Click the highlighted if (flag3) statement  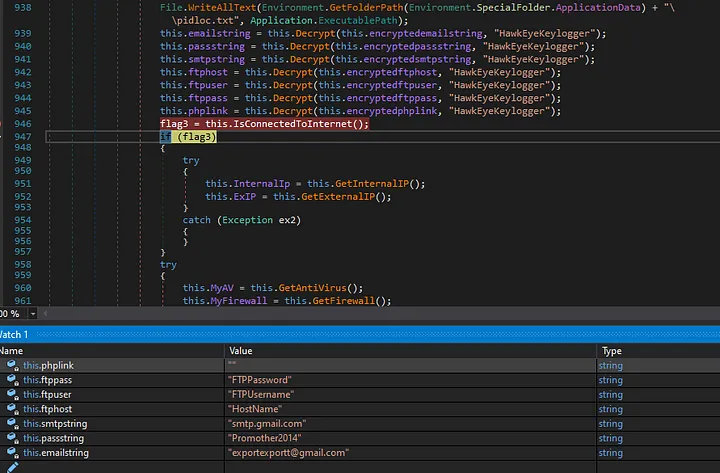[188, 136]
